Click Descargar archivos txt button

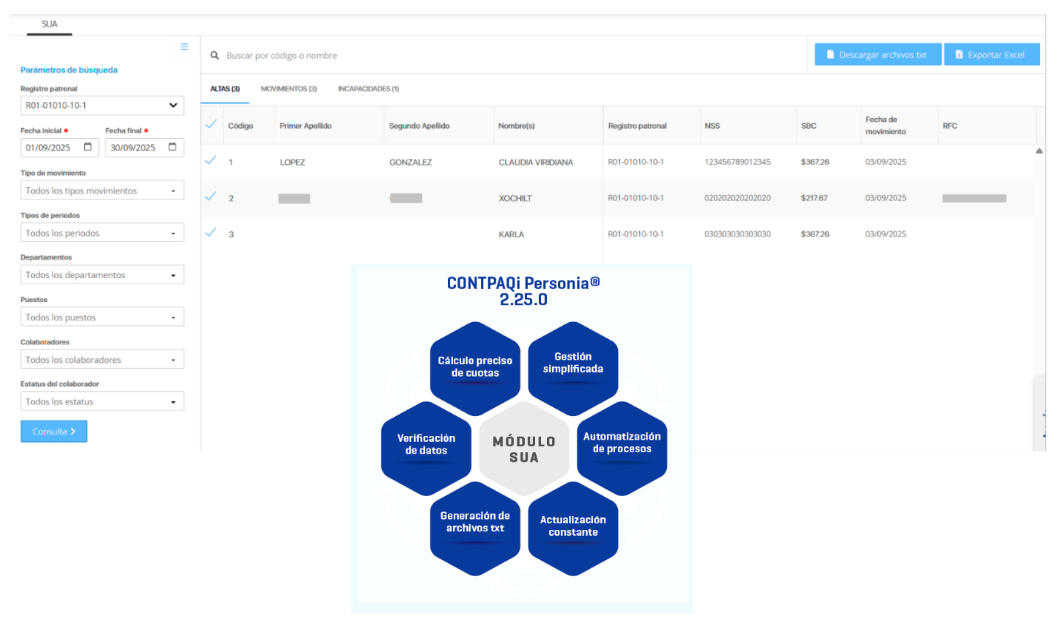click(877, 55)
